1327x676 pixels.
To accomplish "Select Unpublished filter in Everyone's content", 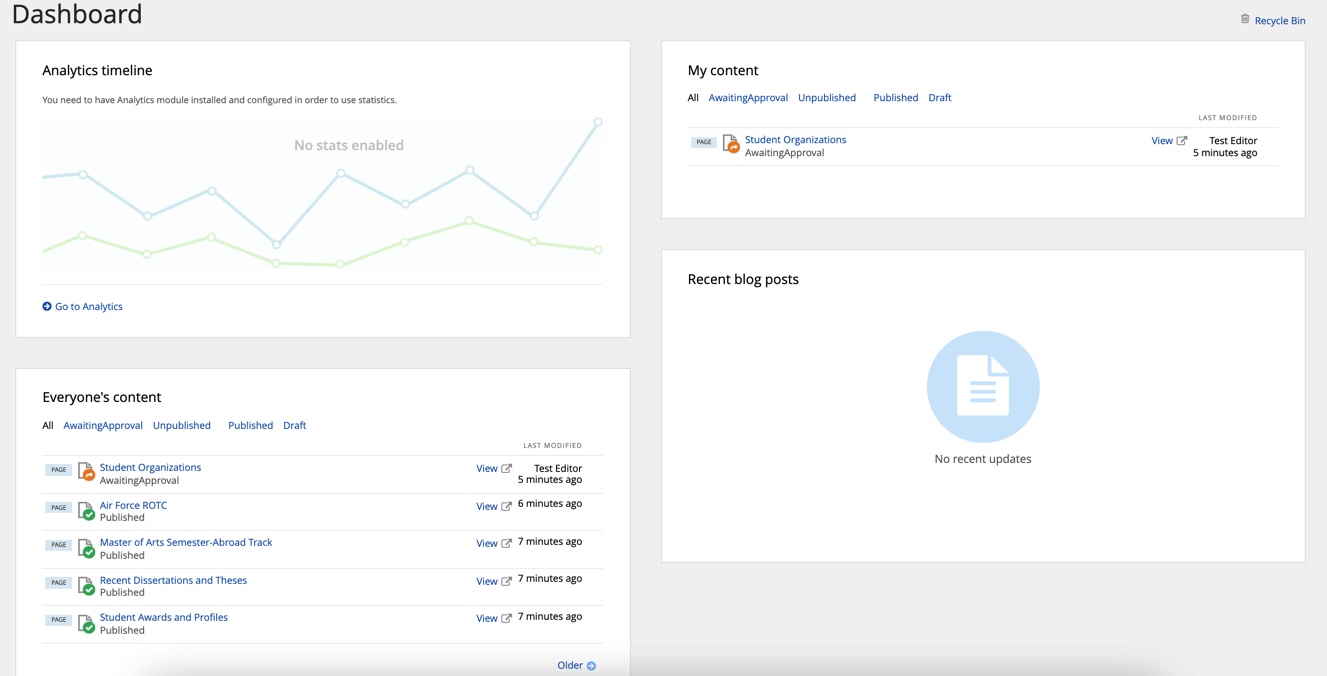I will 182,426.
